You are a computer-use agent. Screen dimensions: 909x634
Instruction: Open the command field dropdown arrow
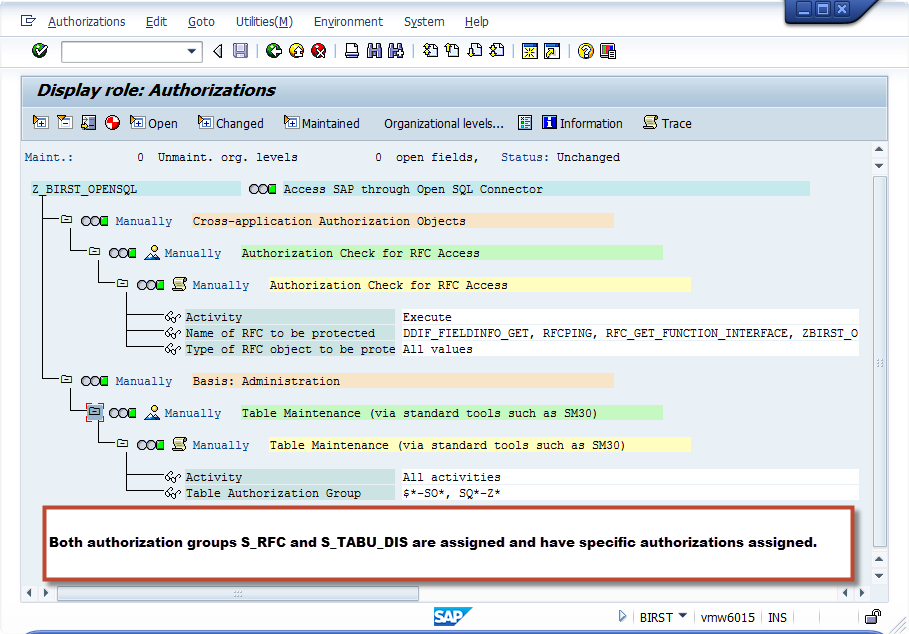coord(193,51)
